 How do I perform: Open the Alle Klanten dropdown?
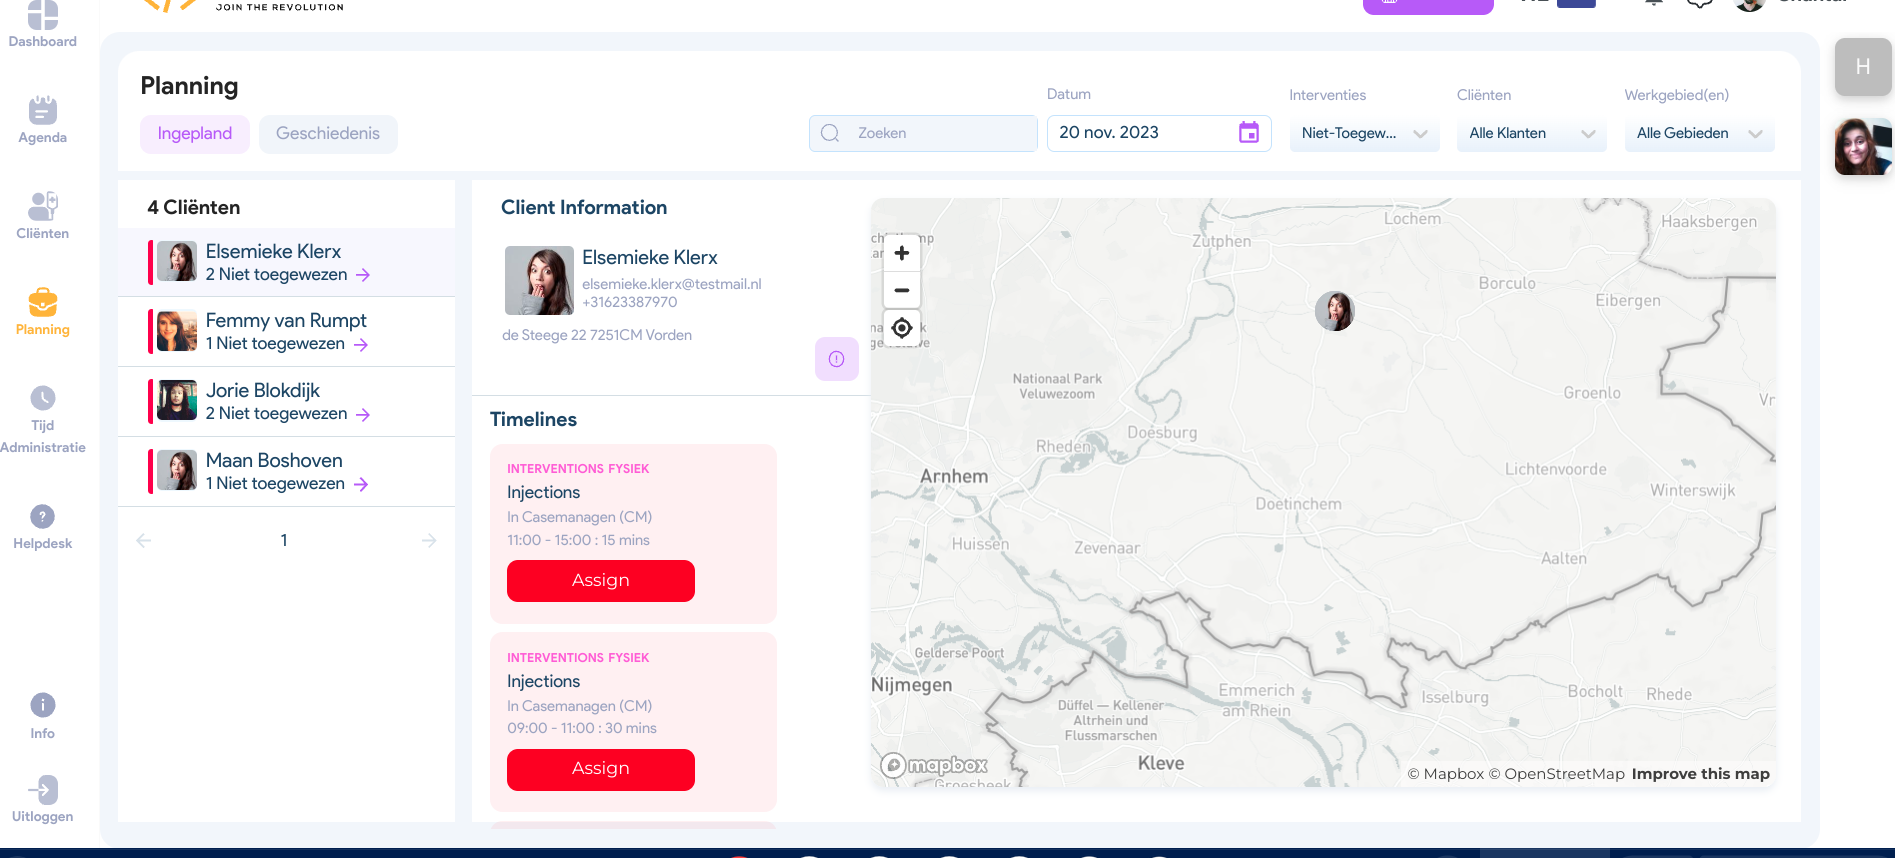tap(1530, 134)
